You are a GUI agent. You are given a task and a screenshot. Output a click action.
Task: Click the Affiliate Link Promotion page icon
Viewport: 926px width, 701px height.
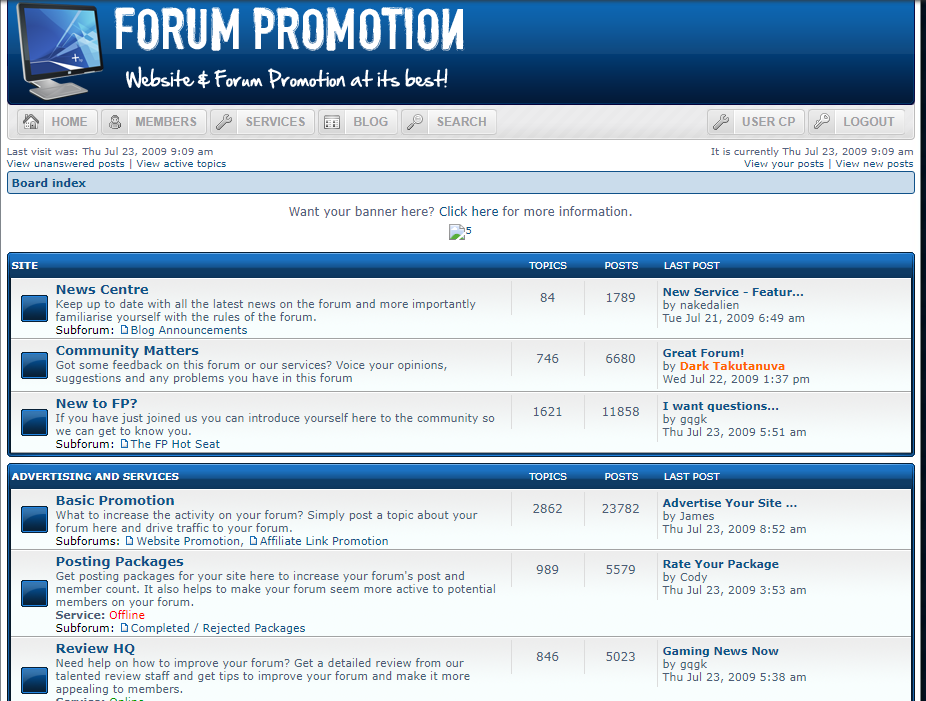pyautogui.click(x=253, y=541)
